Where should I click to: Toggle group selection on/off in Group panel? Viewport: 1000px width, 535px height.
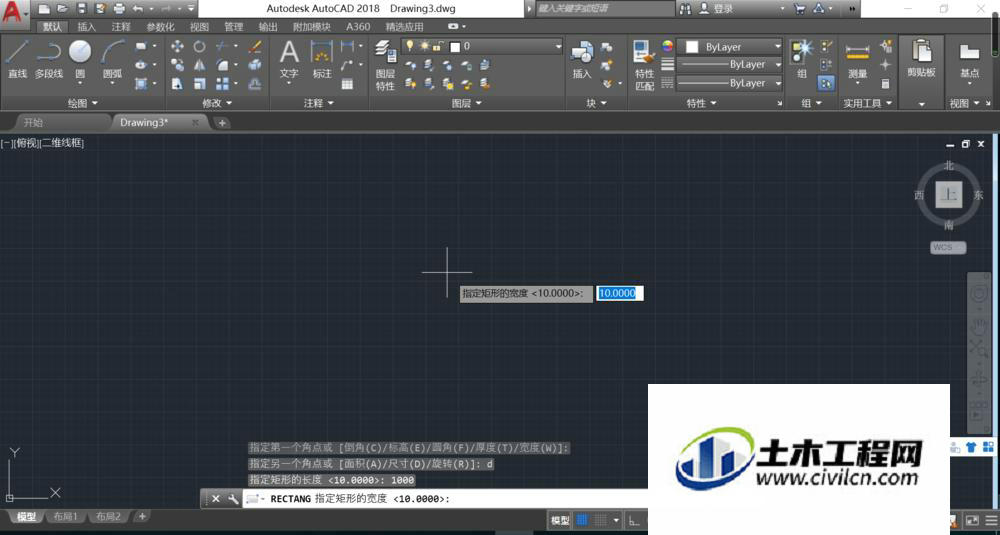[826, 83]
